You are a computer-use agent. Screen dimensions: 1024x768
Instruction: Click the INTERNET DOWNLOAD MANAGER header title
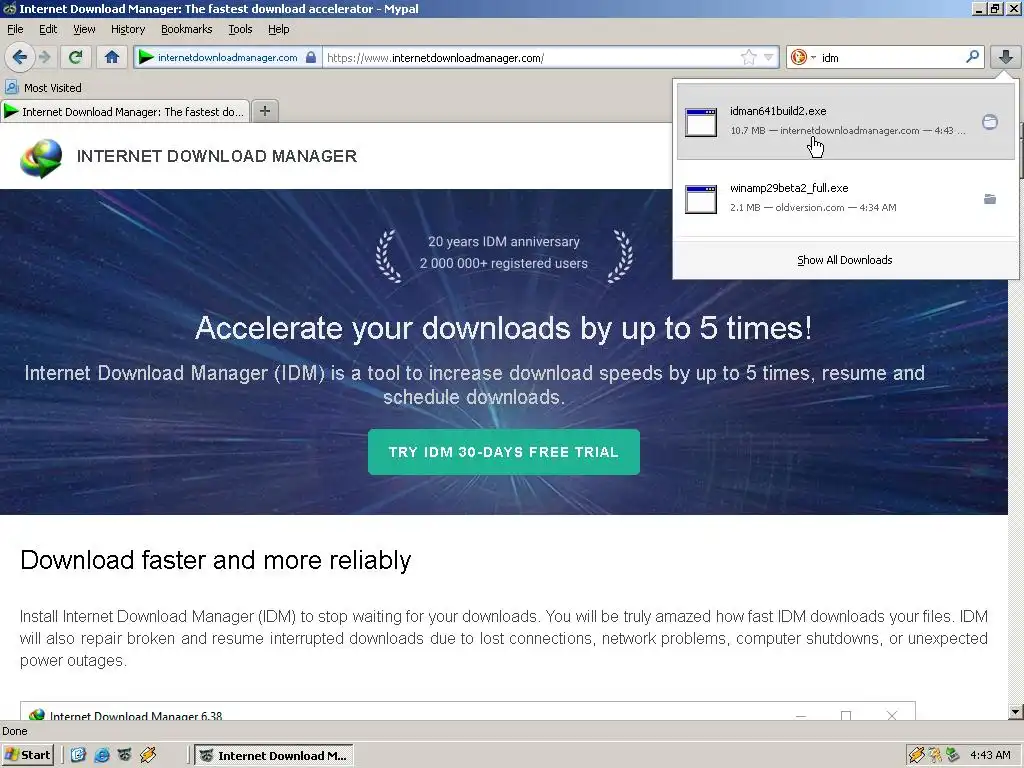217,156
